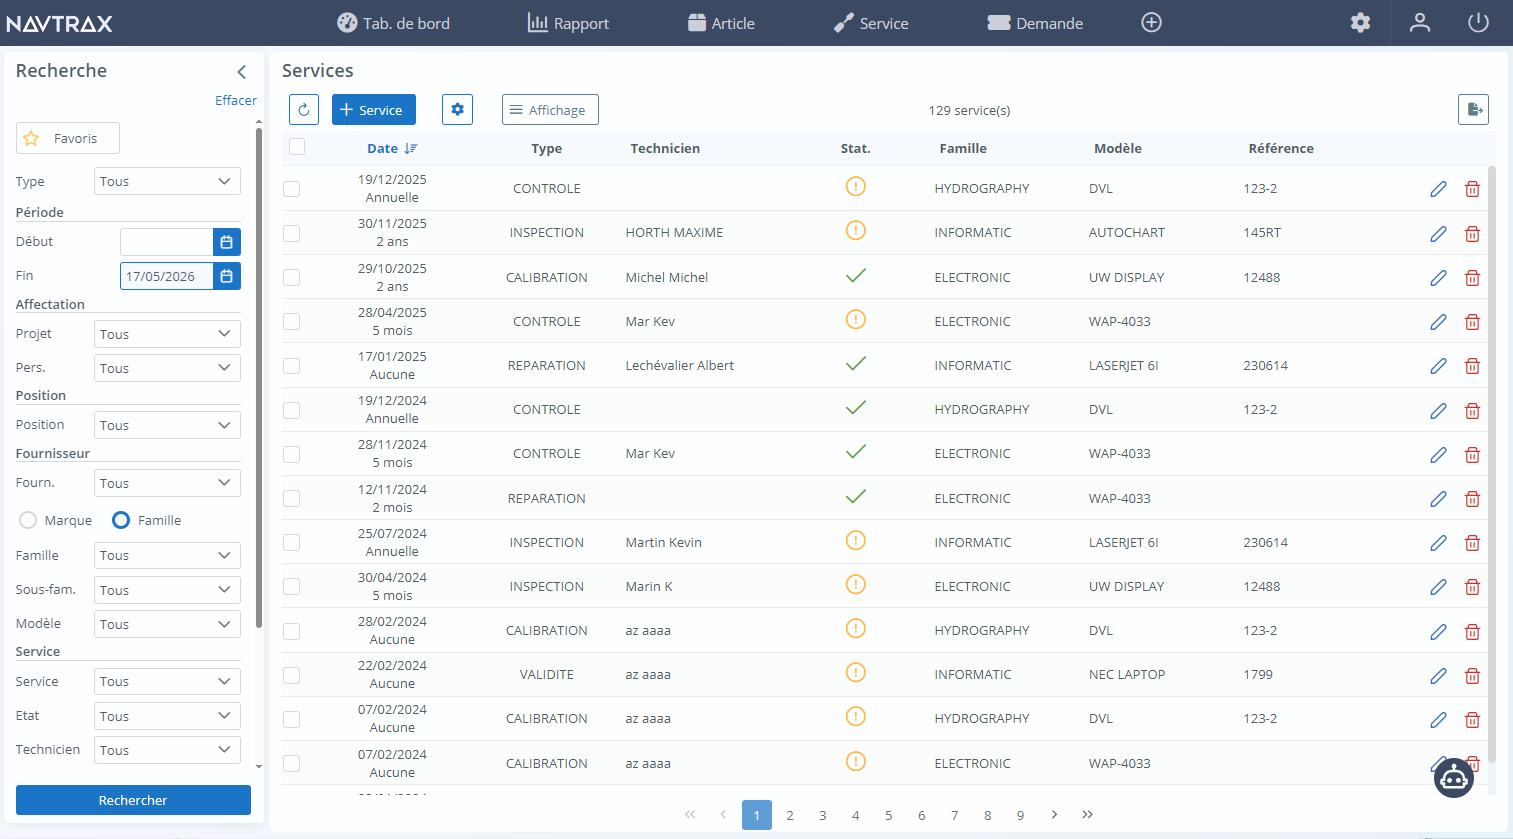
Task: Click the user account icon in the navbar
Action: pyautogui.click(x=1420, y=22)
